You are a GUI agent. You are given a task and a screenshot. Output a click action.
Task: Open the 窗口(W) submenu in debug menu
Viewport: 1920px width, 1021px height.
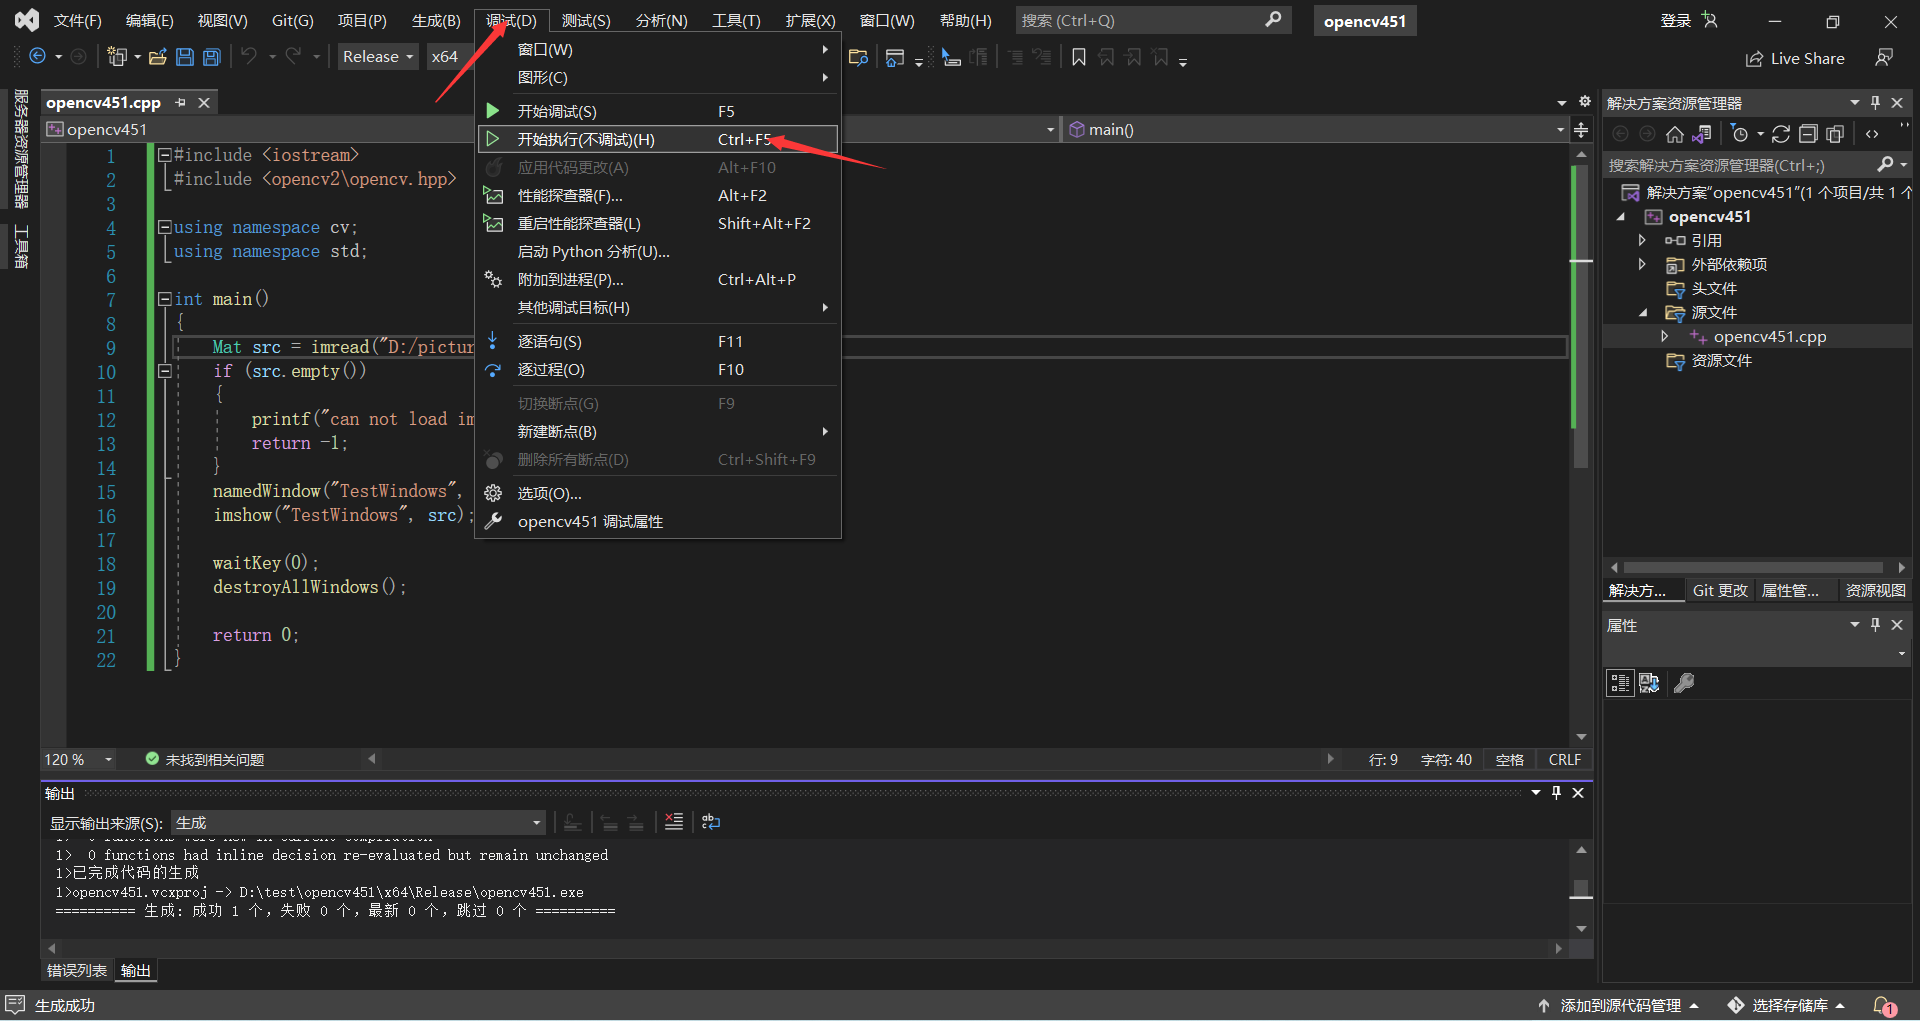coord(658,50)
